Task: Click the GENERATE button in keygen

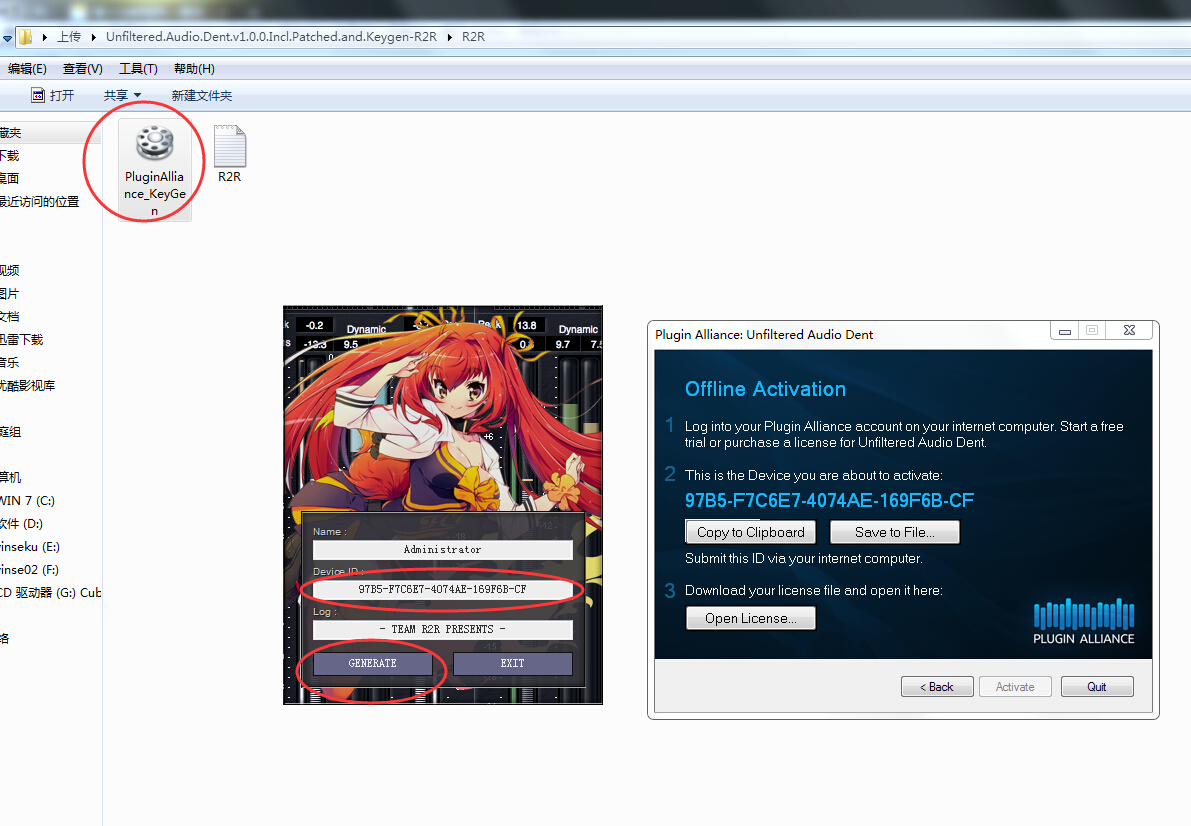Action: [373, 663]
